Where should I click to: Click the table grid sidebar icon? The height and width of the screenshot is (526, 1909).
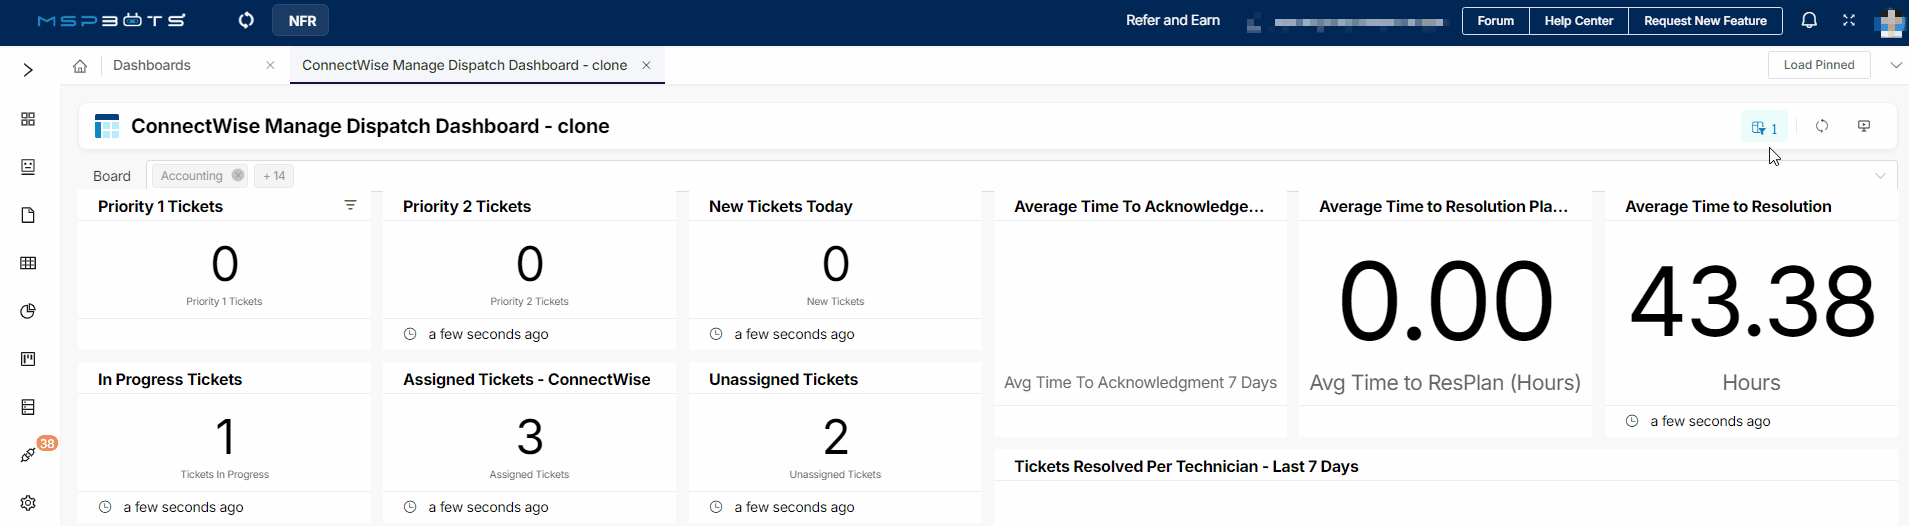coord(28,263)
